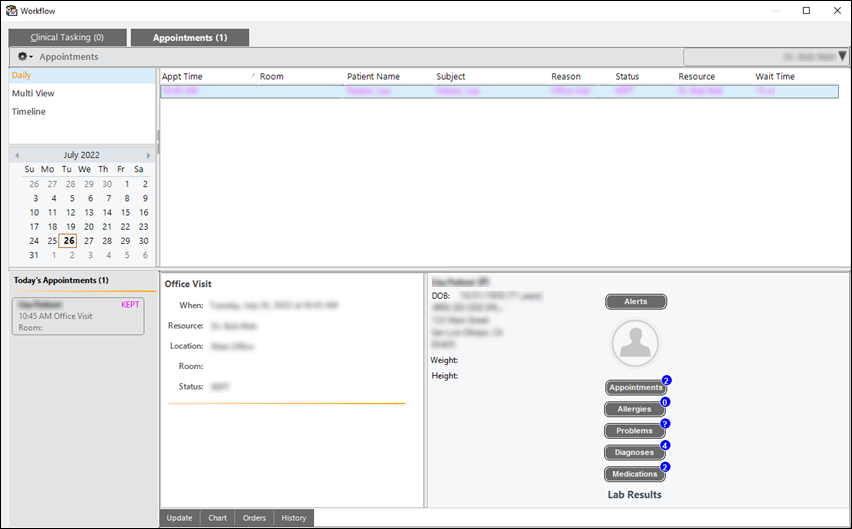Open the gear settings menu beside Appointments
This screenshot has width=852, height=529.
coord(25,56)
